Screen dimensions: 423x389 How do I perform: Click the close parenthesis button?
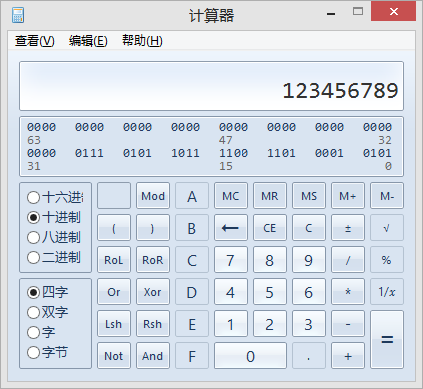153,228
